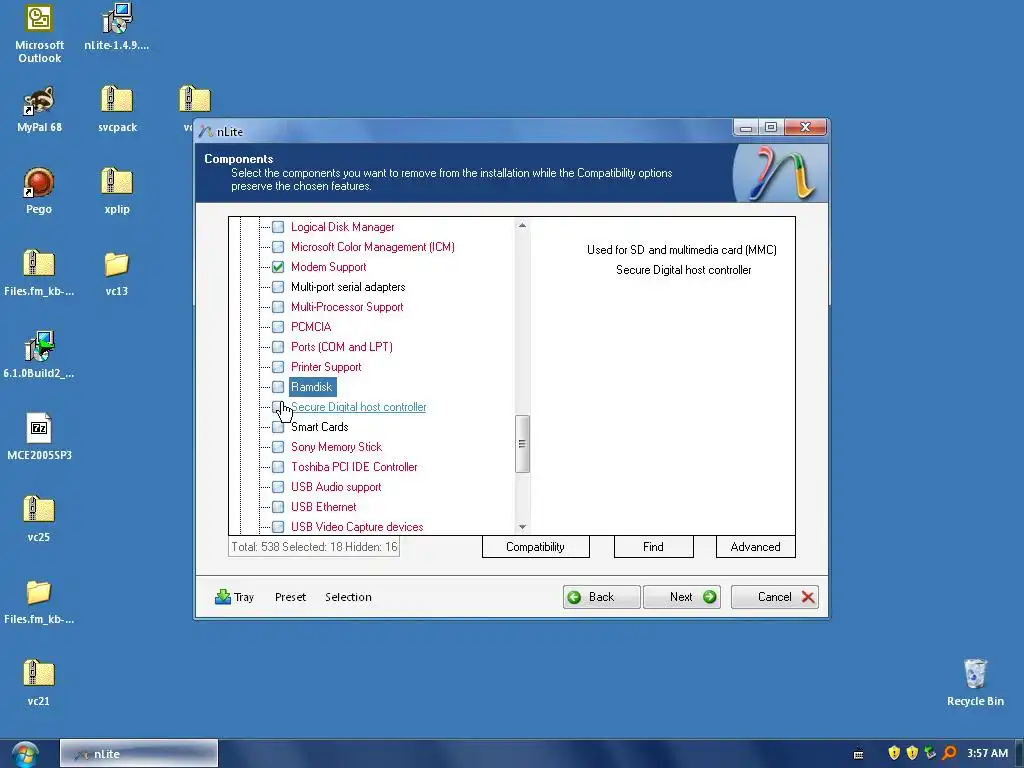Screen dimensions: 1024x768
Task: Proceed with the Next button
Action: 682,597
